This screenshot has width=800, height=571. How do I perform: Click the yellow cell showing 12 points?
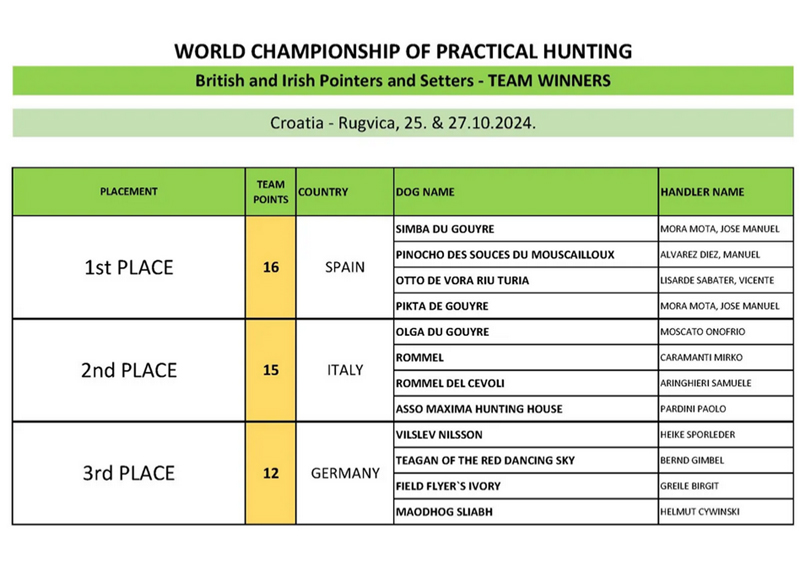tap(270, 473)
